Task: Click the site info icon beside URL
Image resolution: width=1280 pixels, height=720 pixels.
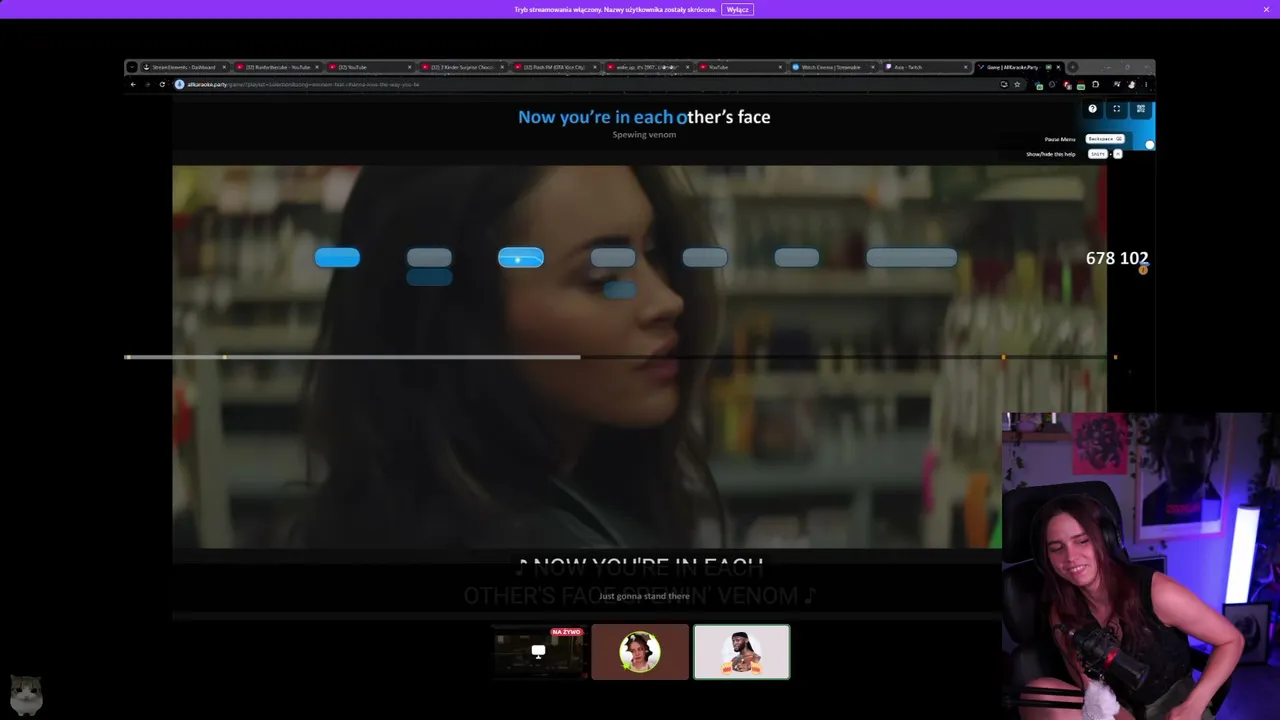Action: (180, 84)
